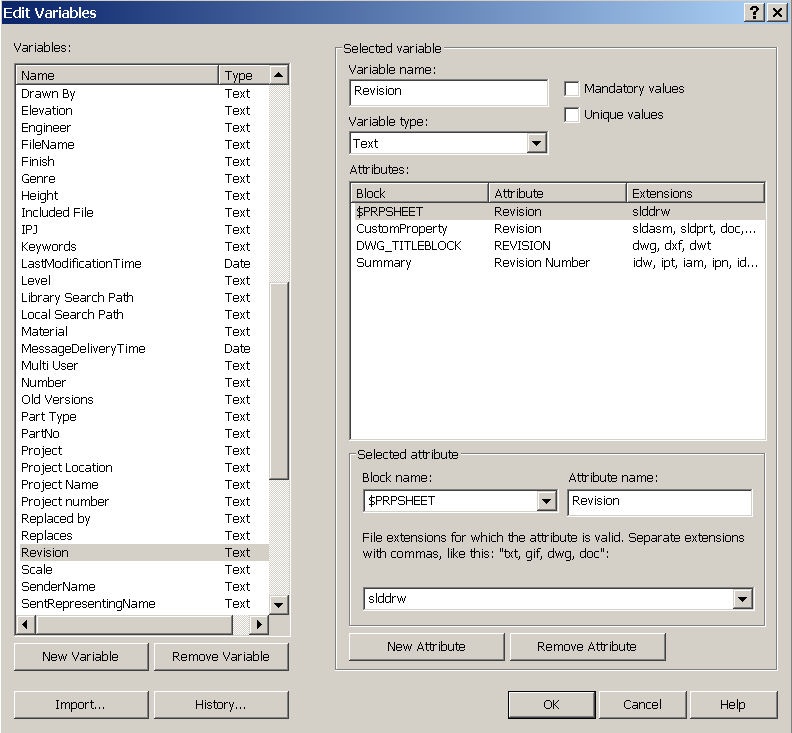
Task: Open the file extensions dropdown
Action: click(x=742, y=599)
